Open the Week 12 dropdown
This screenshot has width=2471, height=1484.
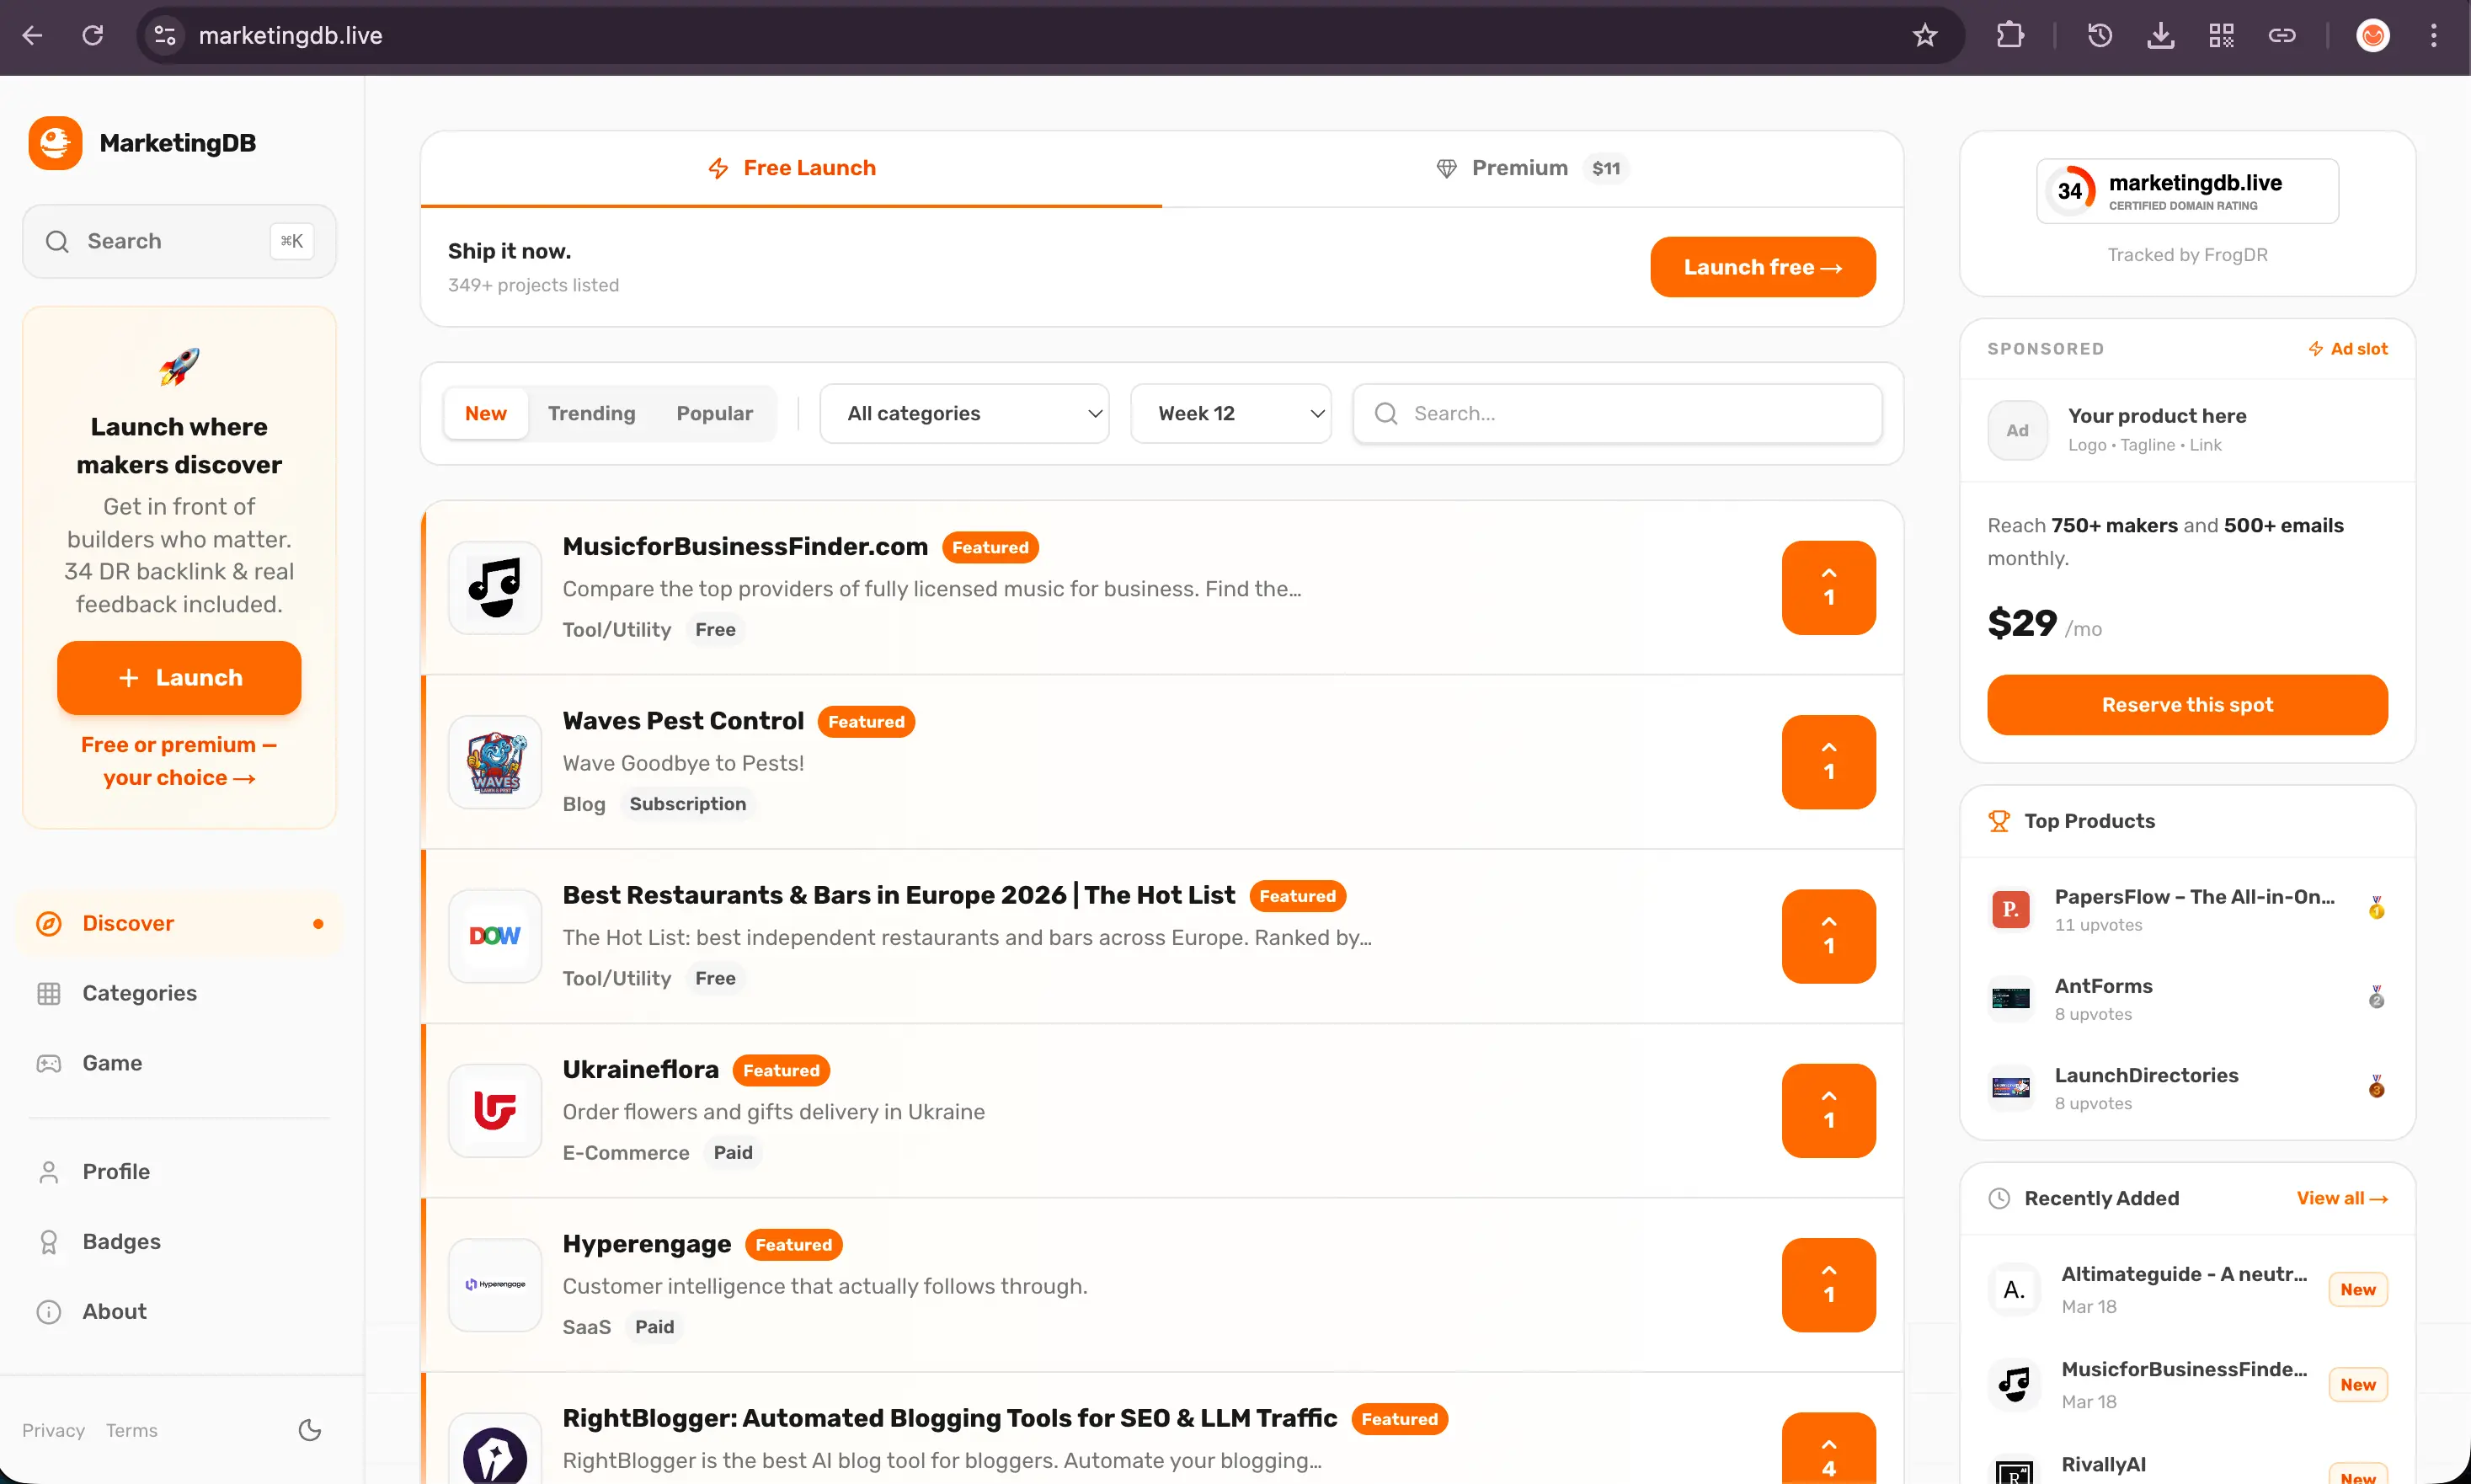pos(1230,413)
